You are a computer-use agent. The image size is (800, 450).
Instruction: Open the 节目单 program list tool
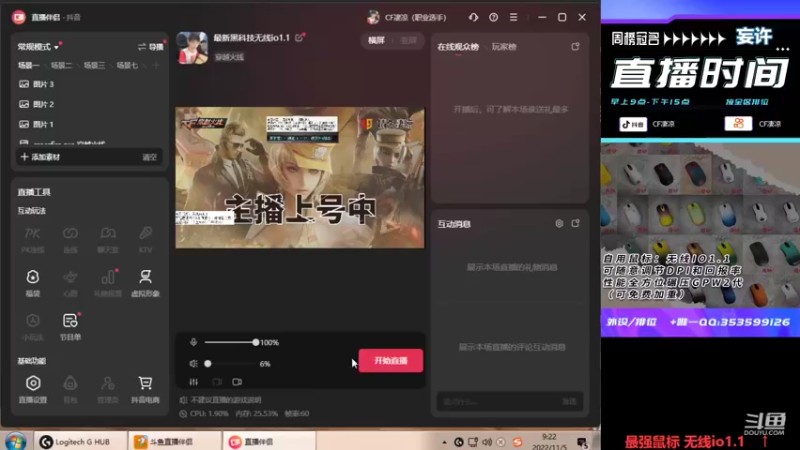tap(70, 327)
